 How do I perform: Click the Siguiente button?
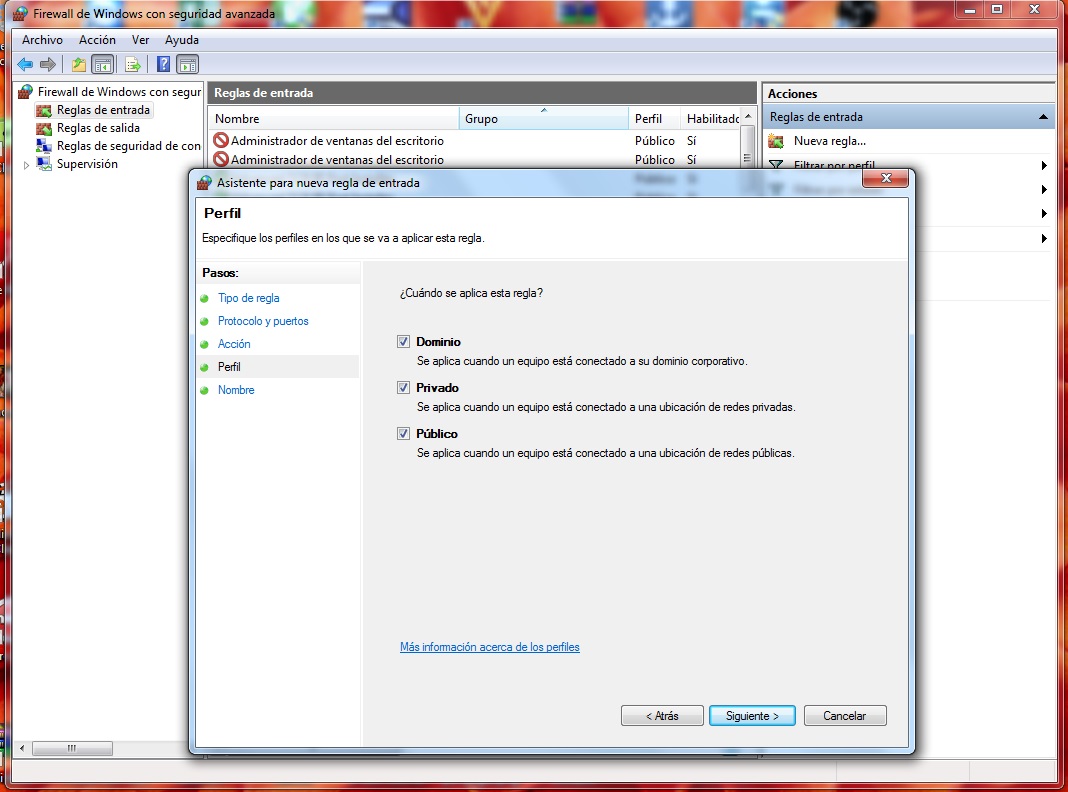752,716
